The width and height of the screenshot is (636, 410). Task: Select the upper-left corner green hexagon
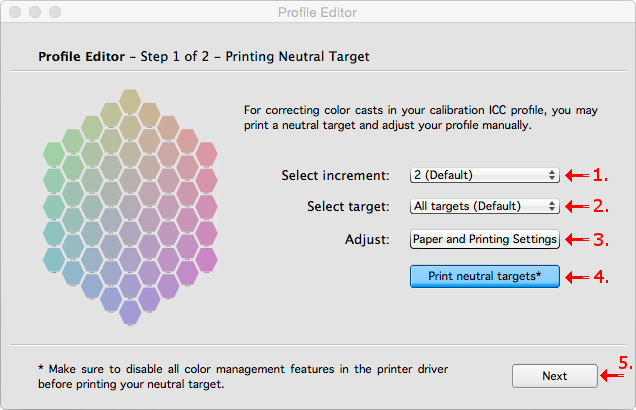(x=54, y=154)
